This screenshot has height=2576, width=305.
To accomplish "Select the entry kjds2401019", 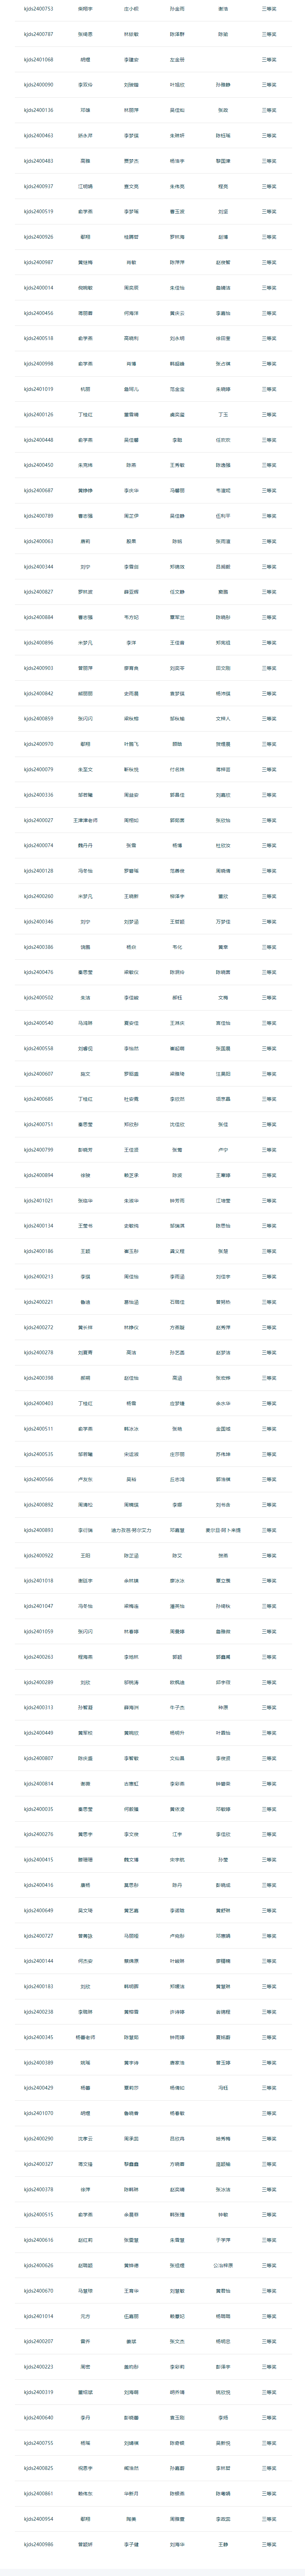I will pyautogui.click(x=38, y=389).
